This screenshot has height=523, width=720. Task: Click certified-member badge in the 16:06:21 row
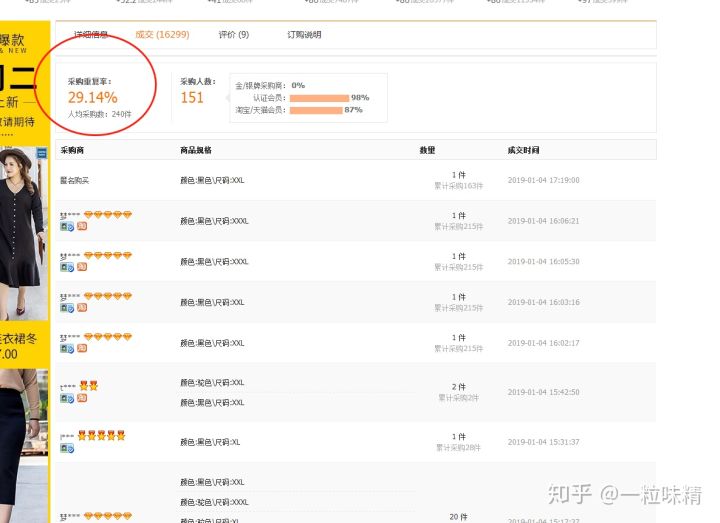point(67,226)
